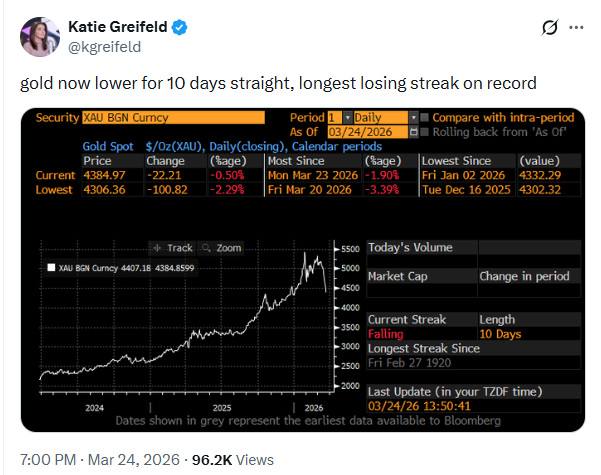This screenshot has height=475, width=601.
Task: Click the Track crosshair chart tool
Action: click(x=172, y=247)
